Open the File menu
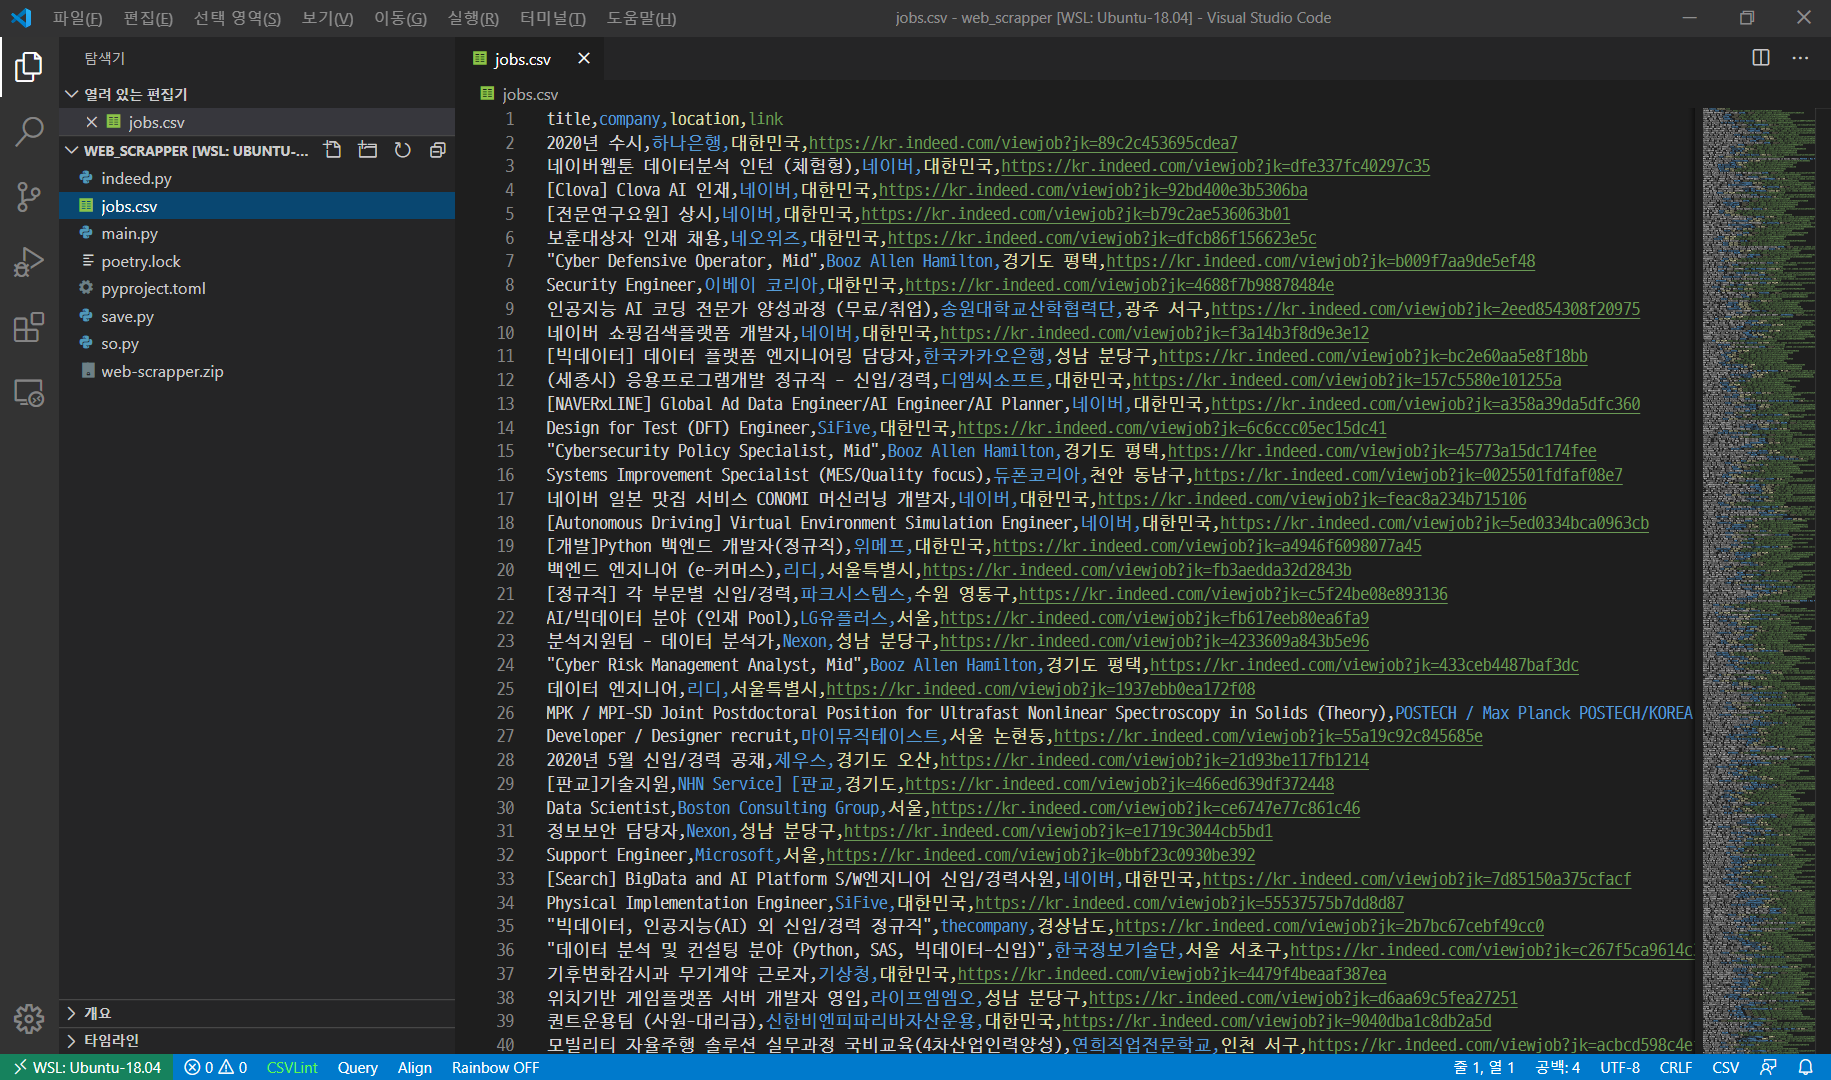Viewport: 1831px width, 1080px height. (78, 18)
